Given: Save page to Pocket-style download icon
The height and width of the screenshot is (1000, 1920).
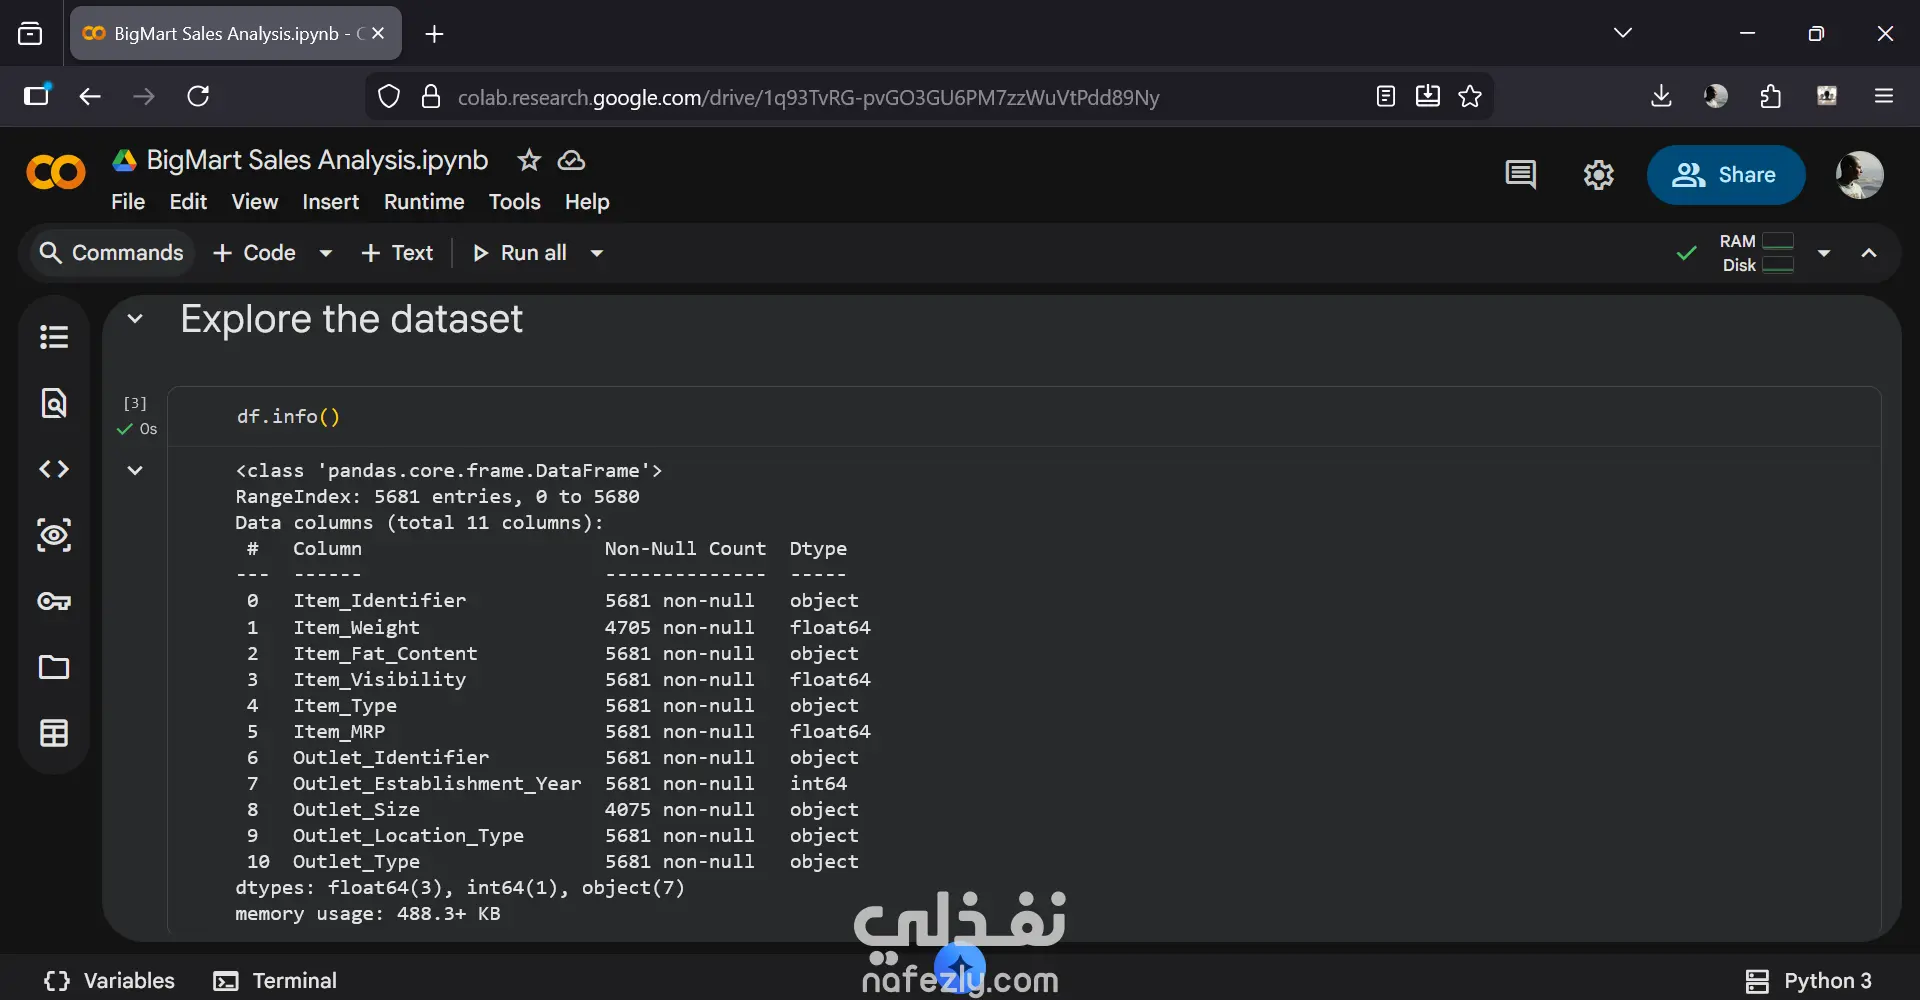Looking at the screenshot, I should coord(1428,96).
